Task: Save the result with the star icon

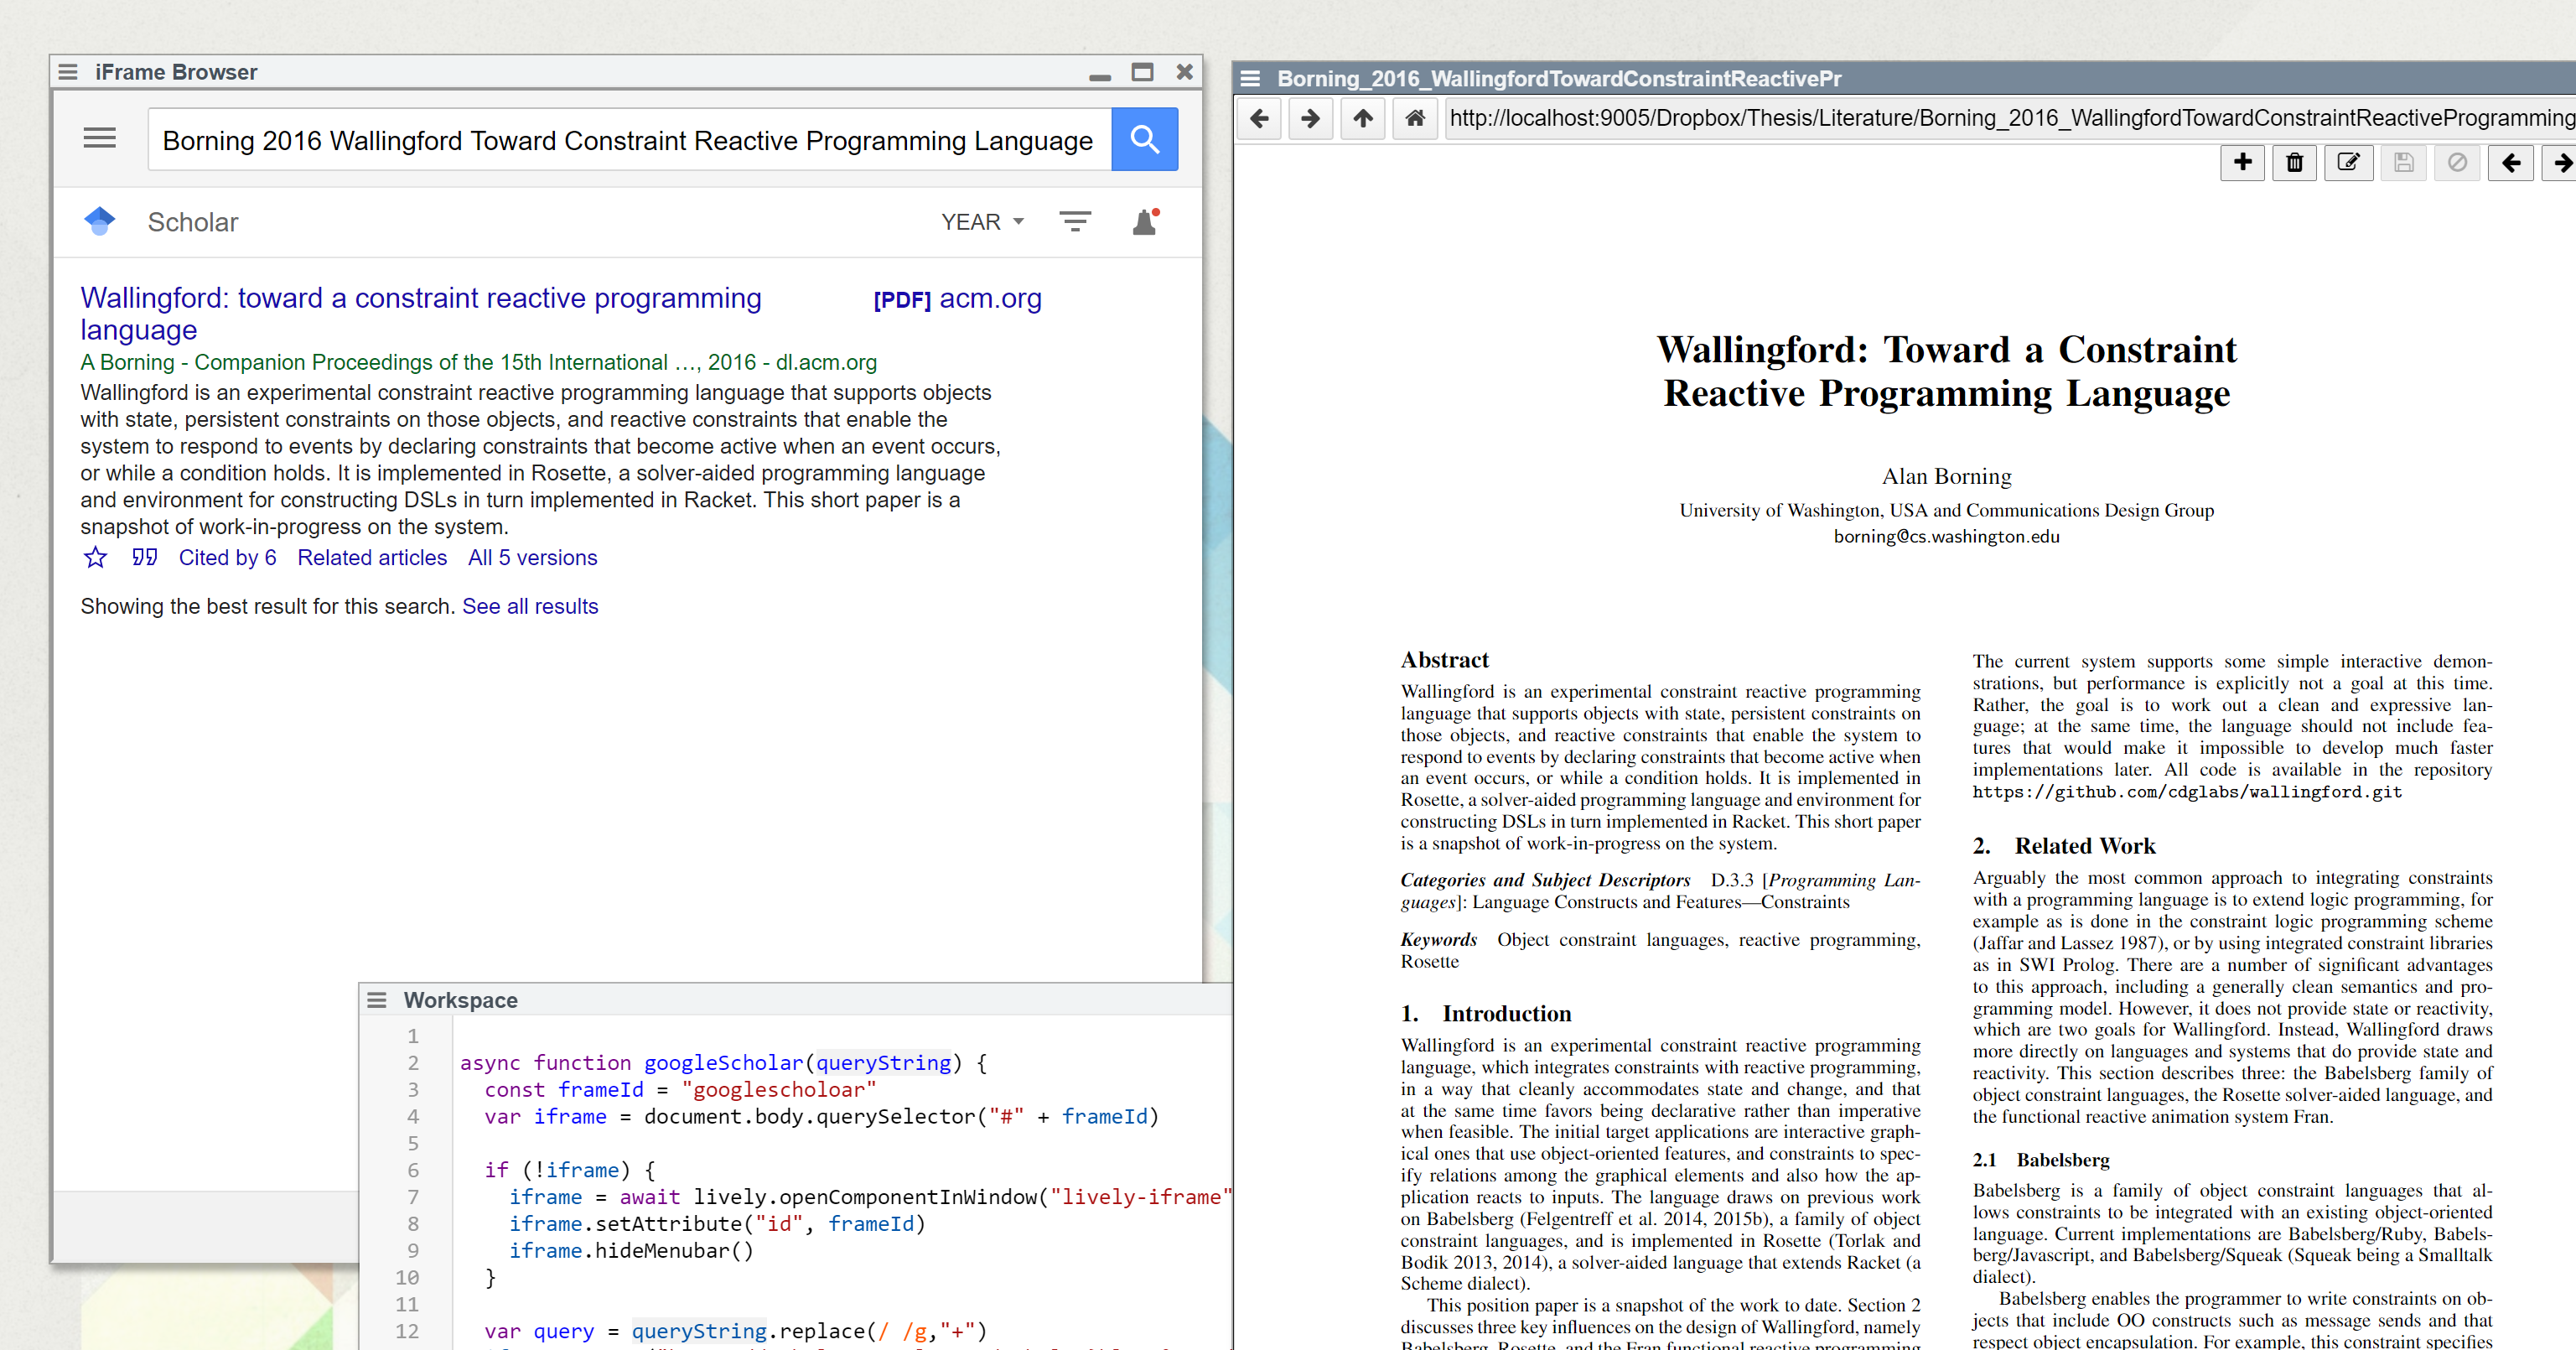Action: pos(95,558)
